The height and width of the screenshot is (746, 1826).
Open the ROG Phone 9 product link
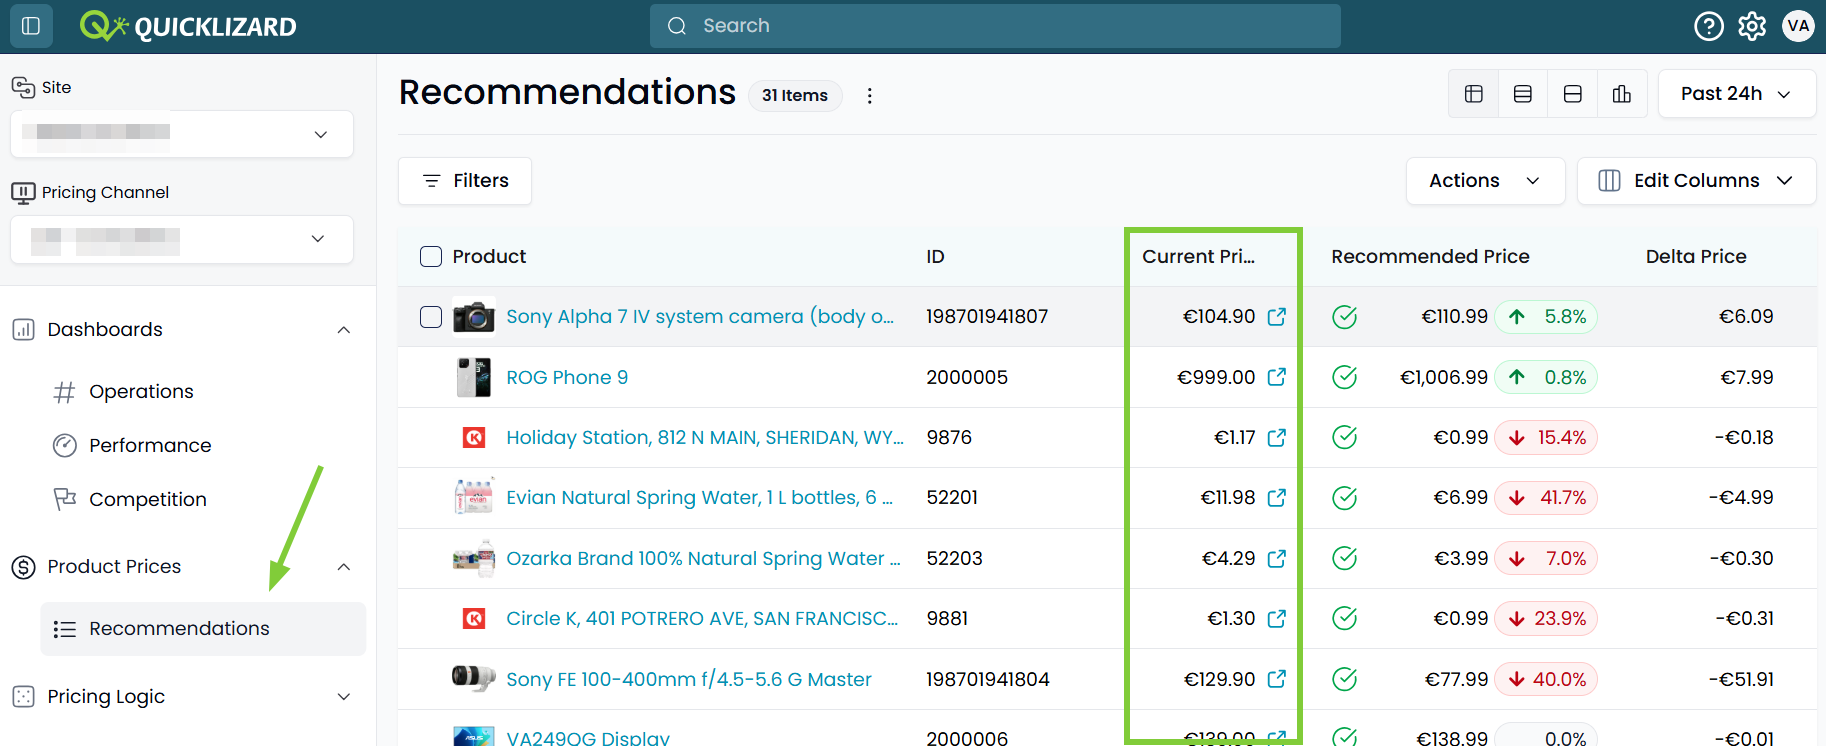(567, 377)
